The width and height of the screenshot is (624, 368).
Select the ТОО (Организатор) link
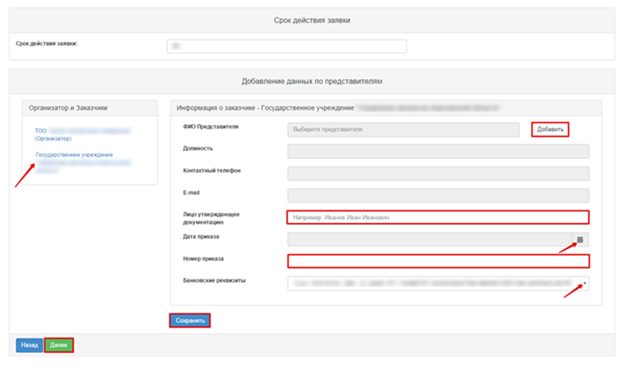tap(83, 134)
